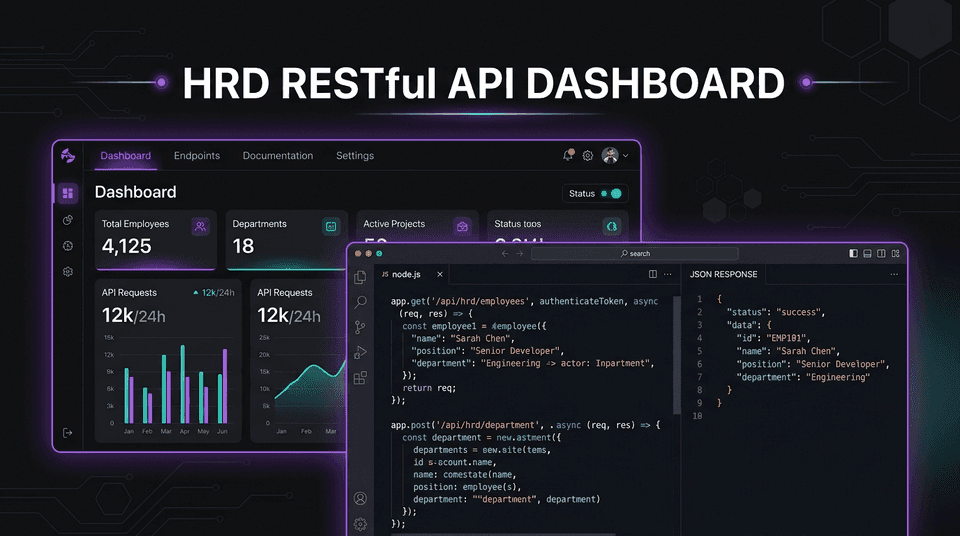
Task: Click the green maximize traffic light
Action: 379,254
